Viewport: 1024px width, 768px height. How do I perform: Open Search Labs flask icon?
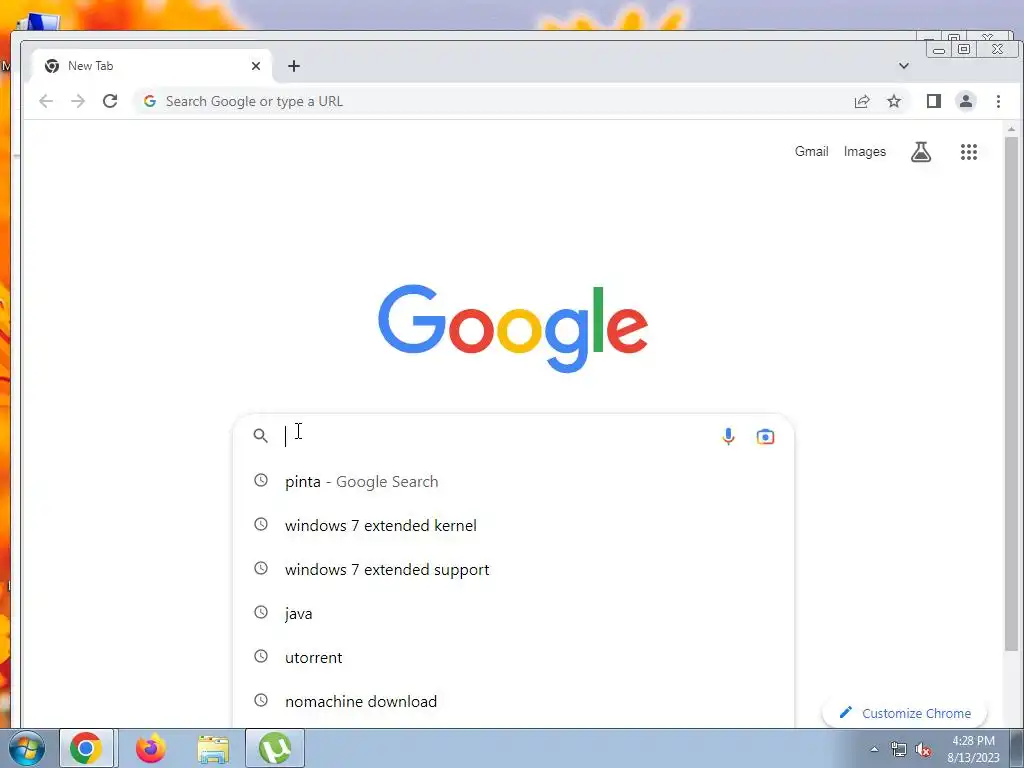(921, 152)
